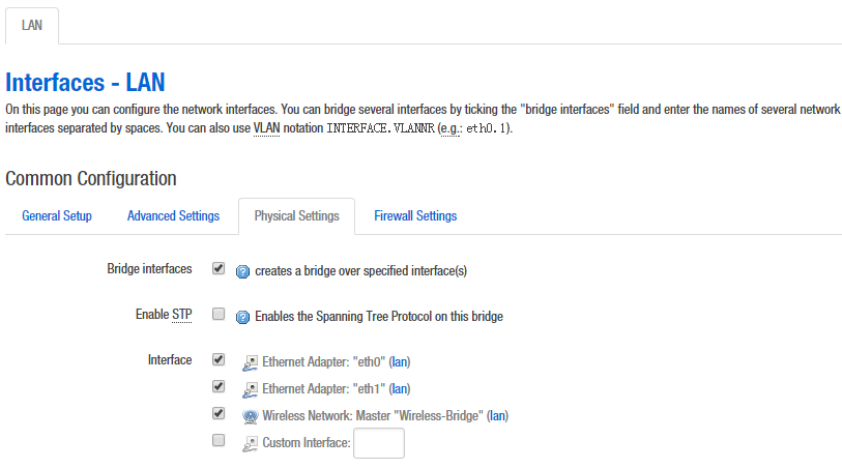Switch to the General Setup tab
Image resolution: width=842 pixels, height=468 pixels.
point(57,216)
